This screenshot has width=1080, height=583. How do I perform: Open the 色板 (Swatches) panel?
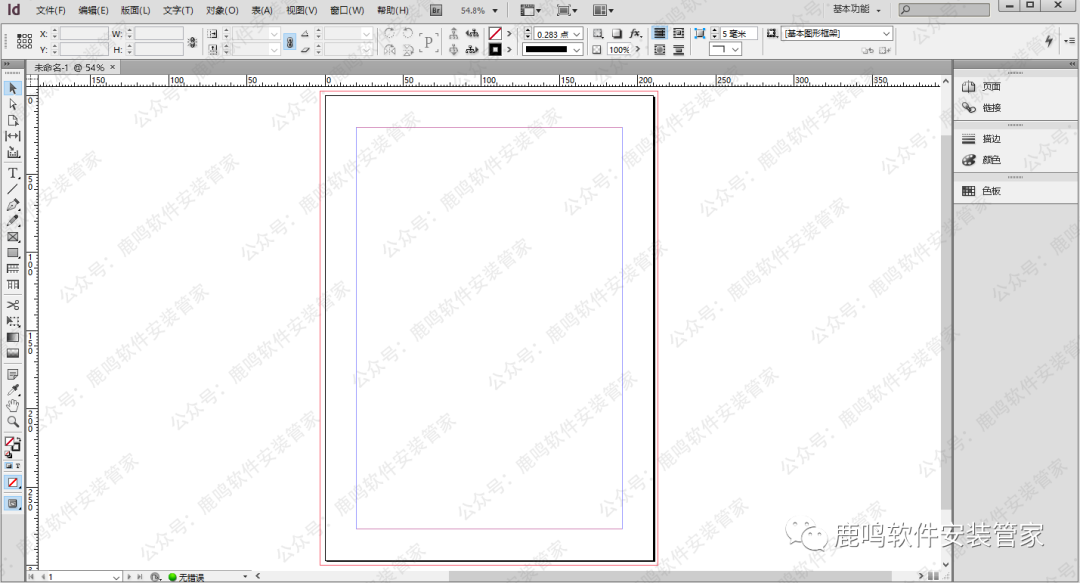tap(990, 190)
